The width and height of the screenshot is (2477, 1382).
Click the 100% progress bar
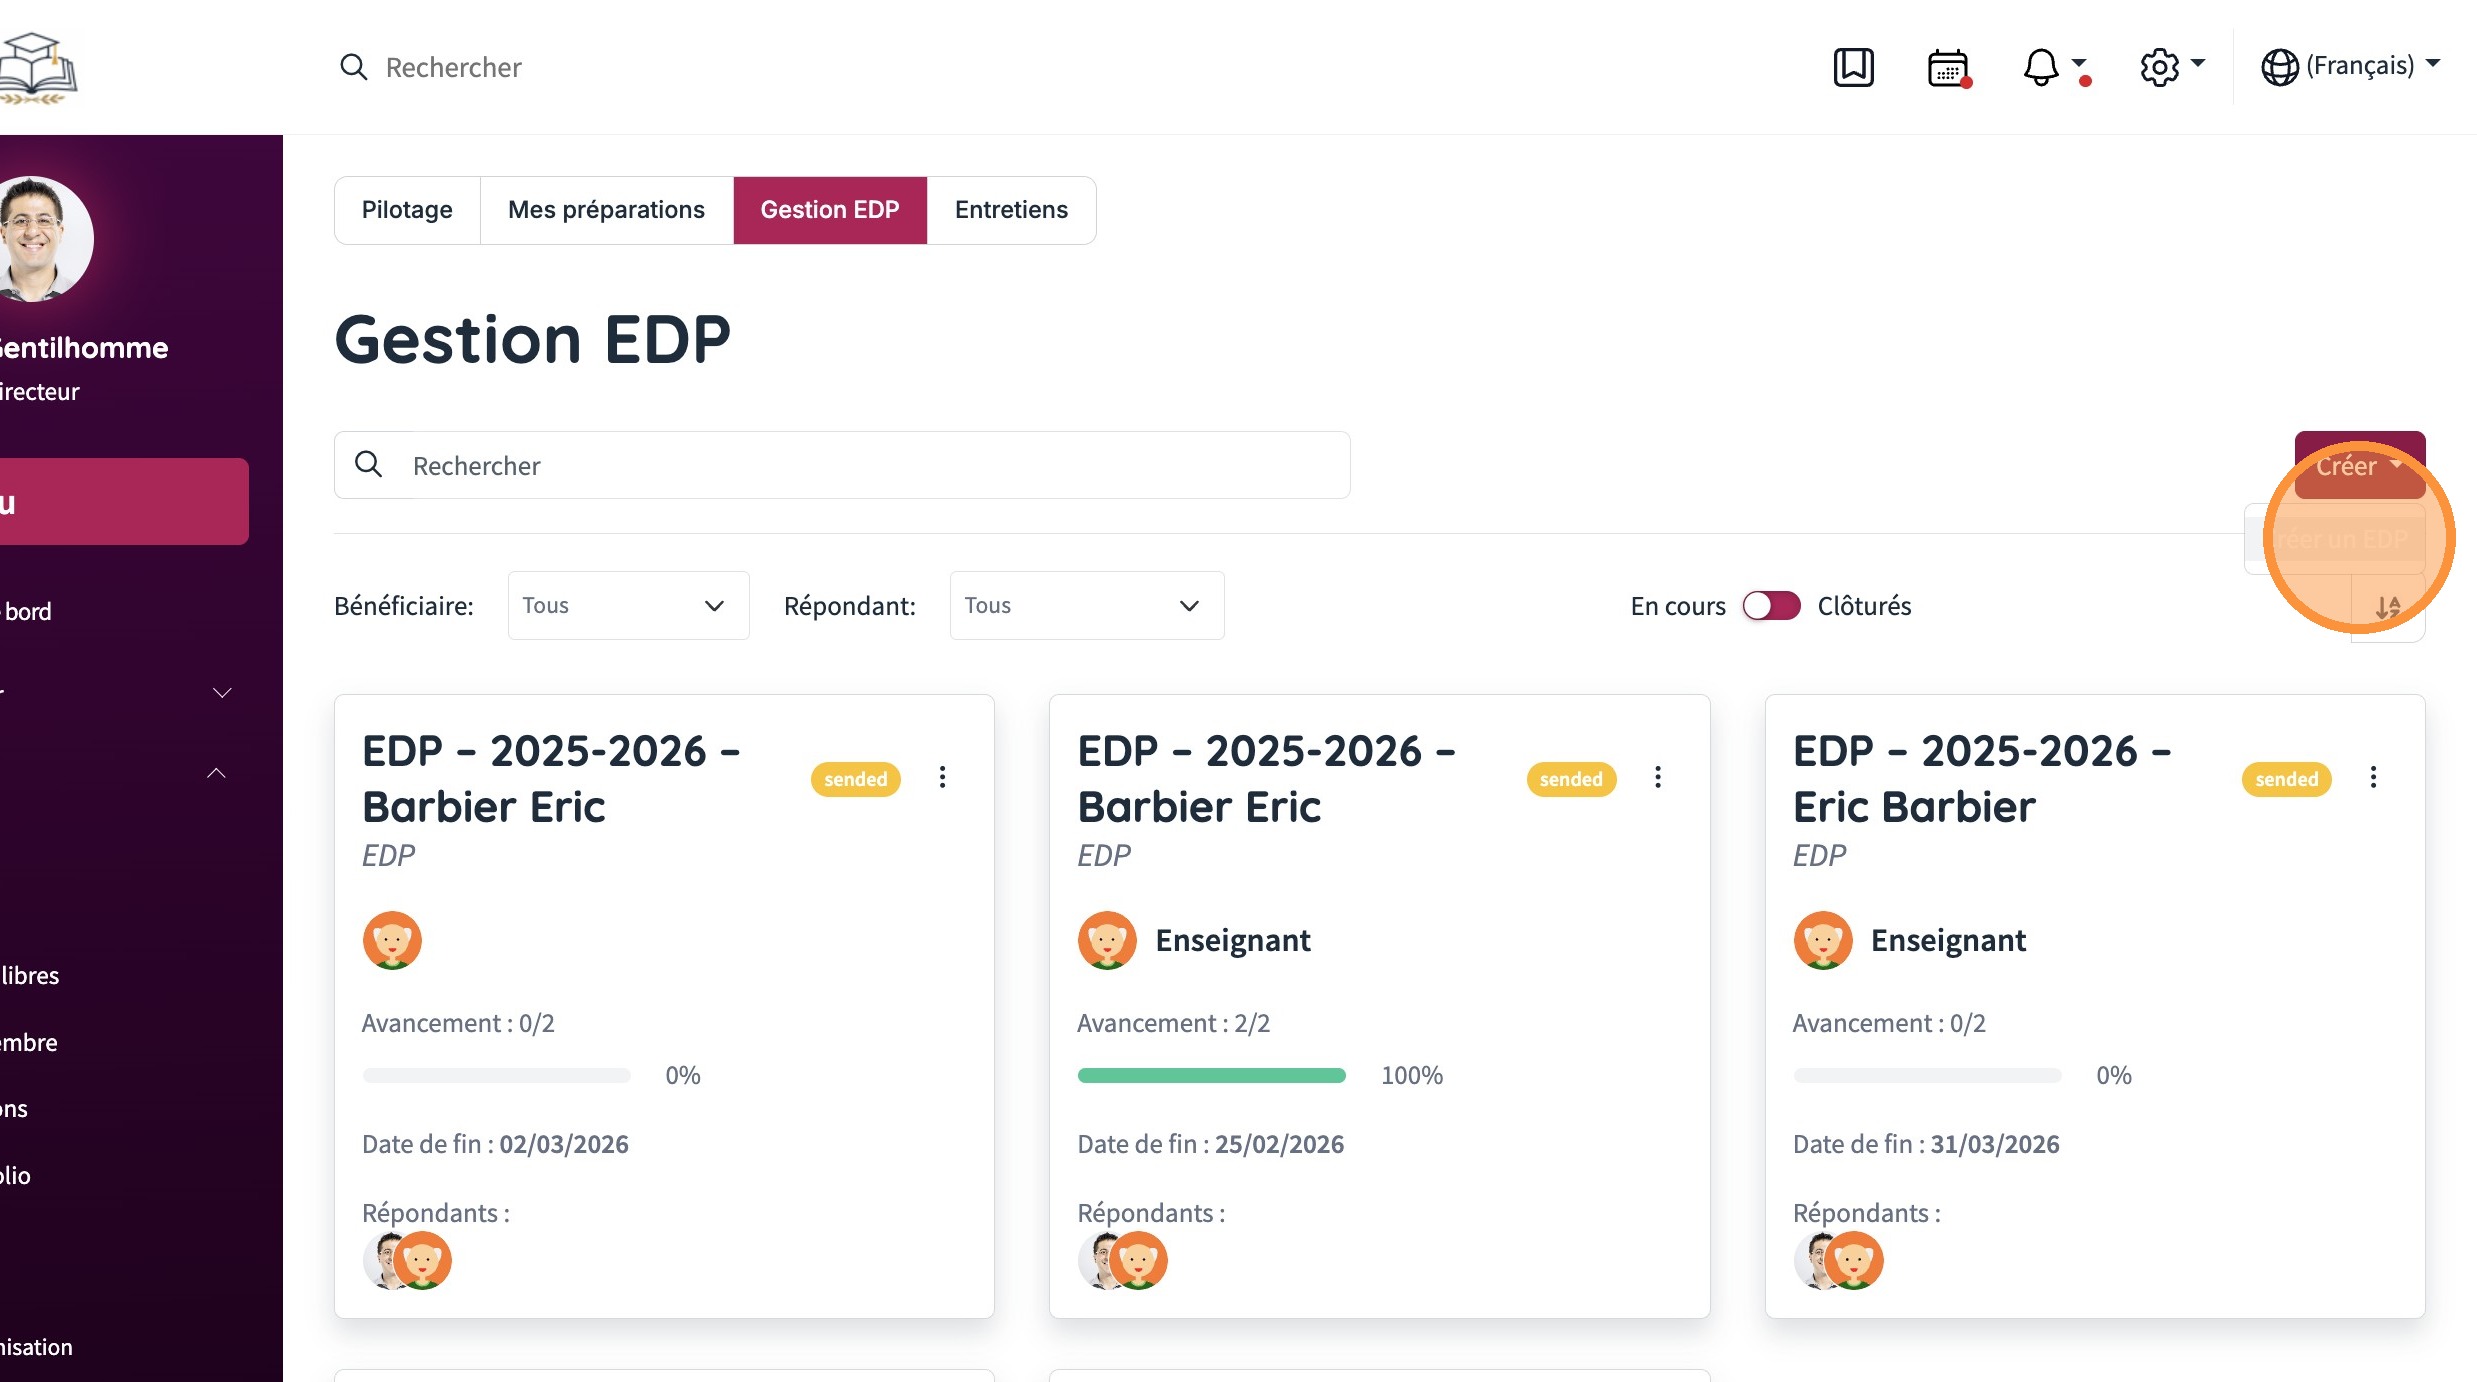coord(1211,1076)
